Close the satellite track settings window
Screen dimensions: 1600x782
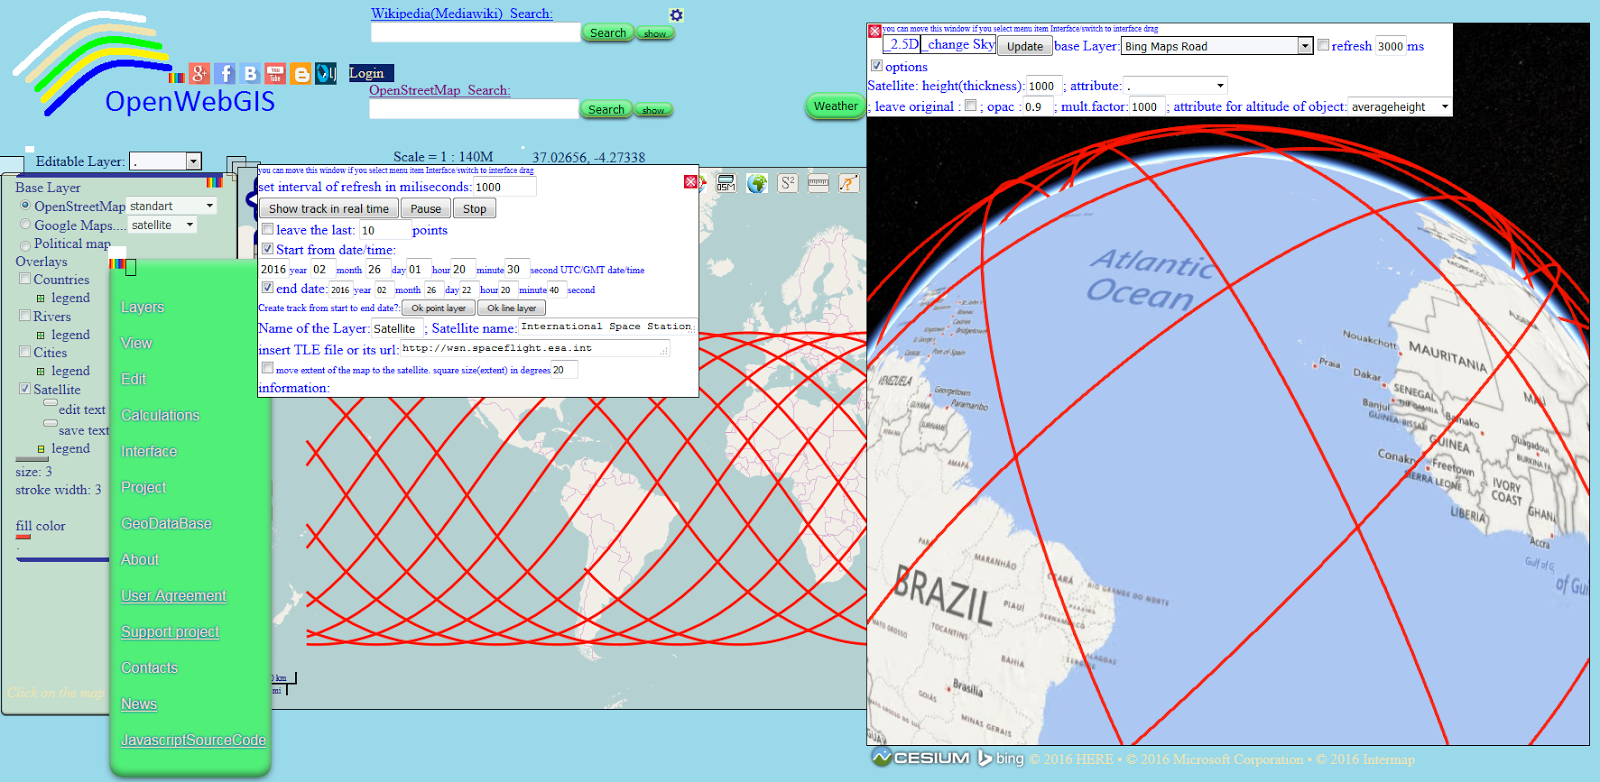(690, 181)
